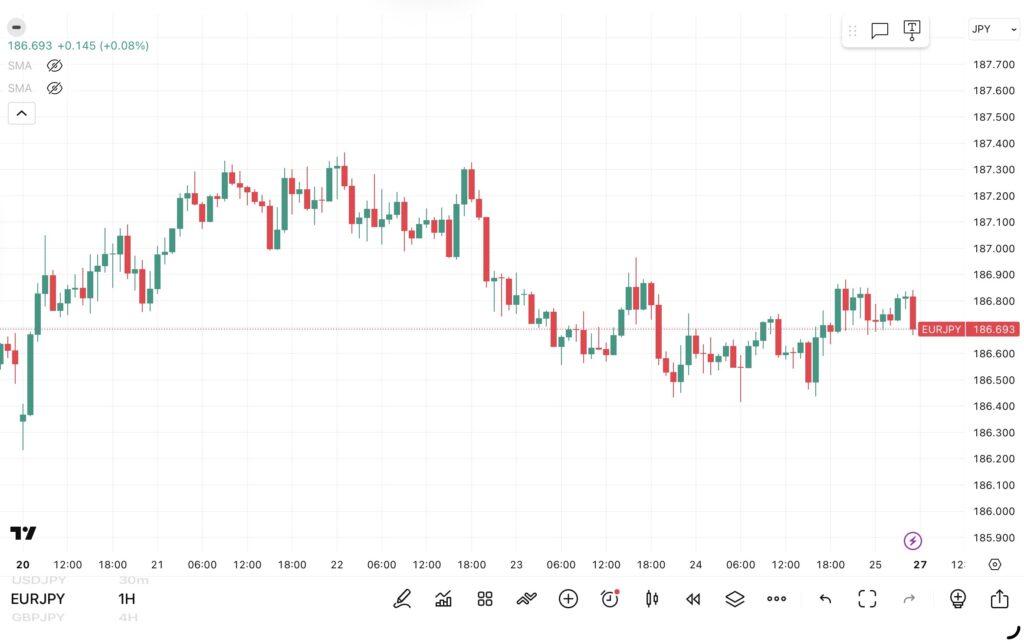Viewport: 1024px width, 643px height.
Task: Click the comment bubble tool
Action: click(880, 30)
